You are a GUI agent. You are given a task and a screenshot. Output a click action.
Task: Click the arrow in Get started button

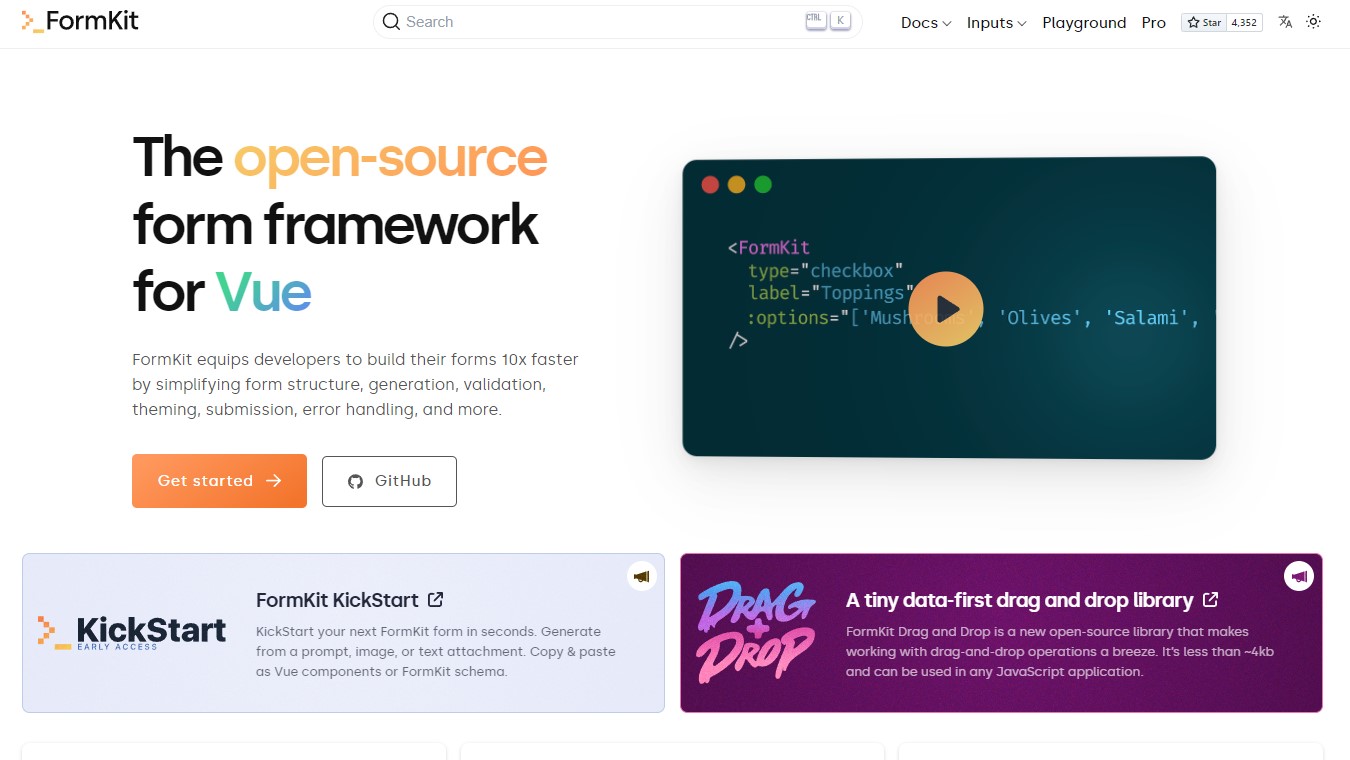point(274,481)
